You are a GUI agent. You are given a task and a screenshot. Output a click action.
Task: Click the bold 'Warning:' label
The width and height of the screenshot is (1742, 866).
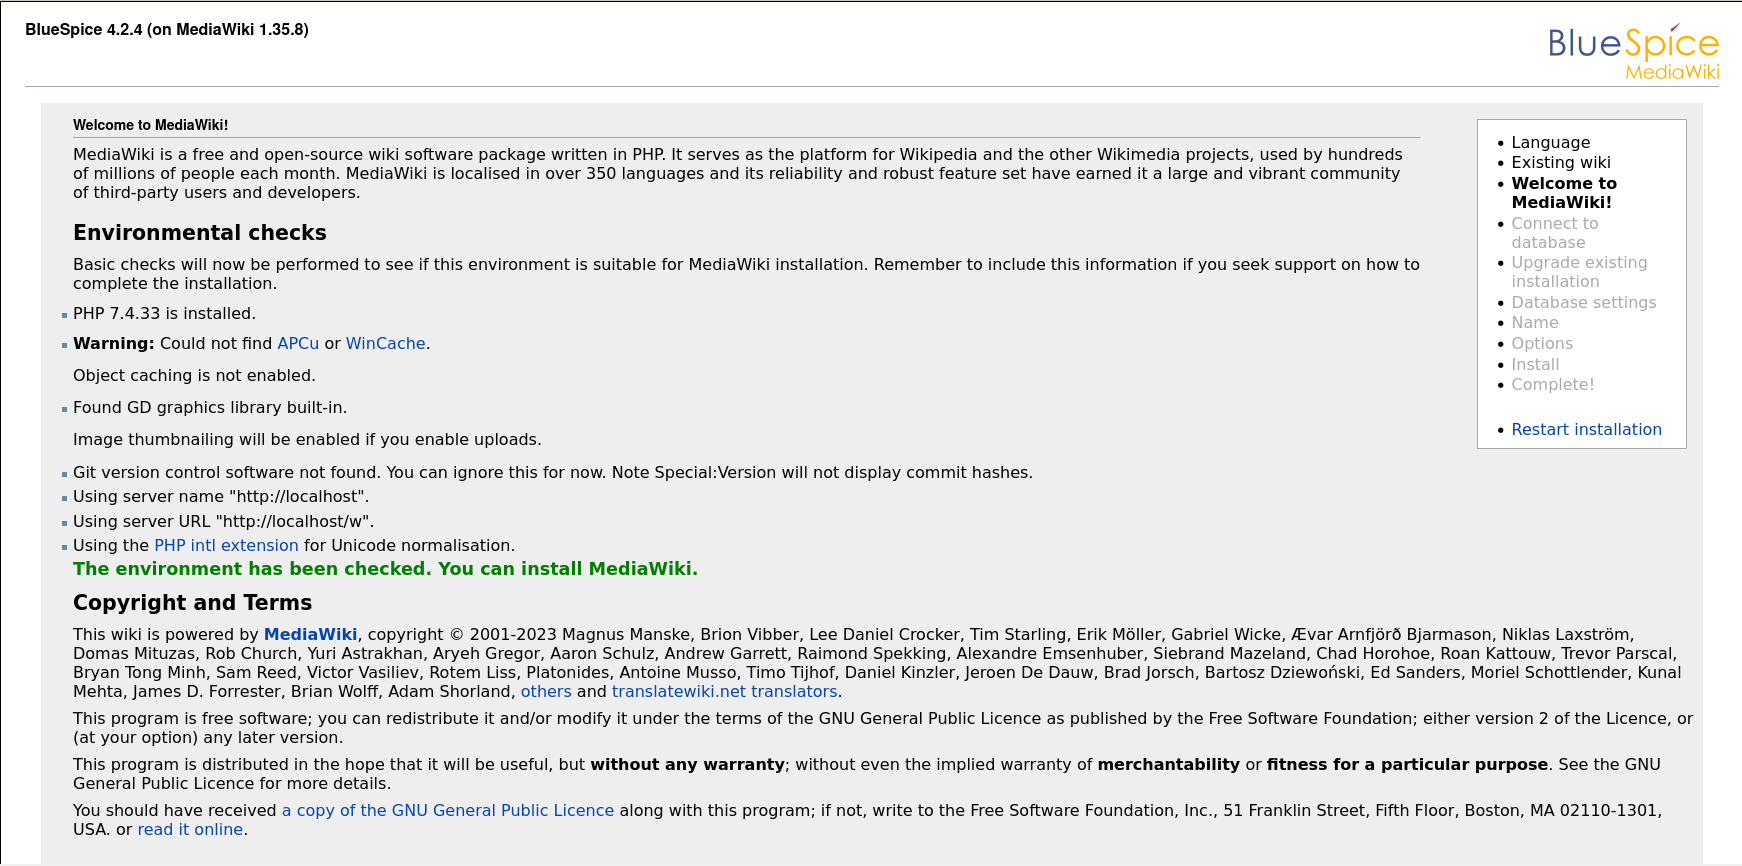click(x=113, y=343)
